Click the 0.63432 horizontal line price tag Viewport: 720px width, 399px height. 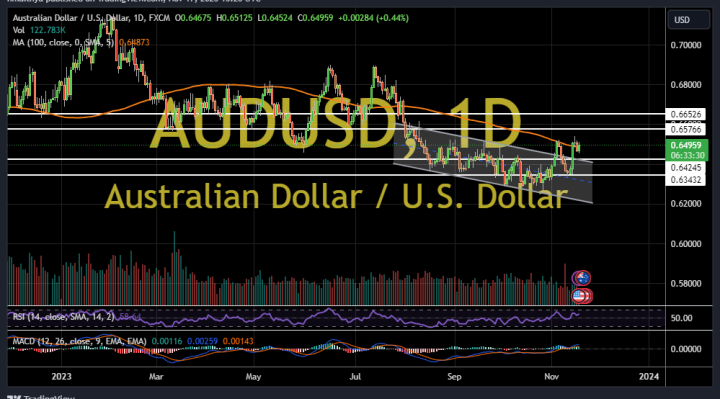tap(685, 180)
